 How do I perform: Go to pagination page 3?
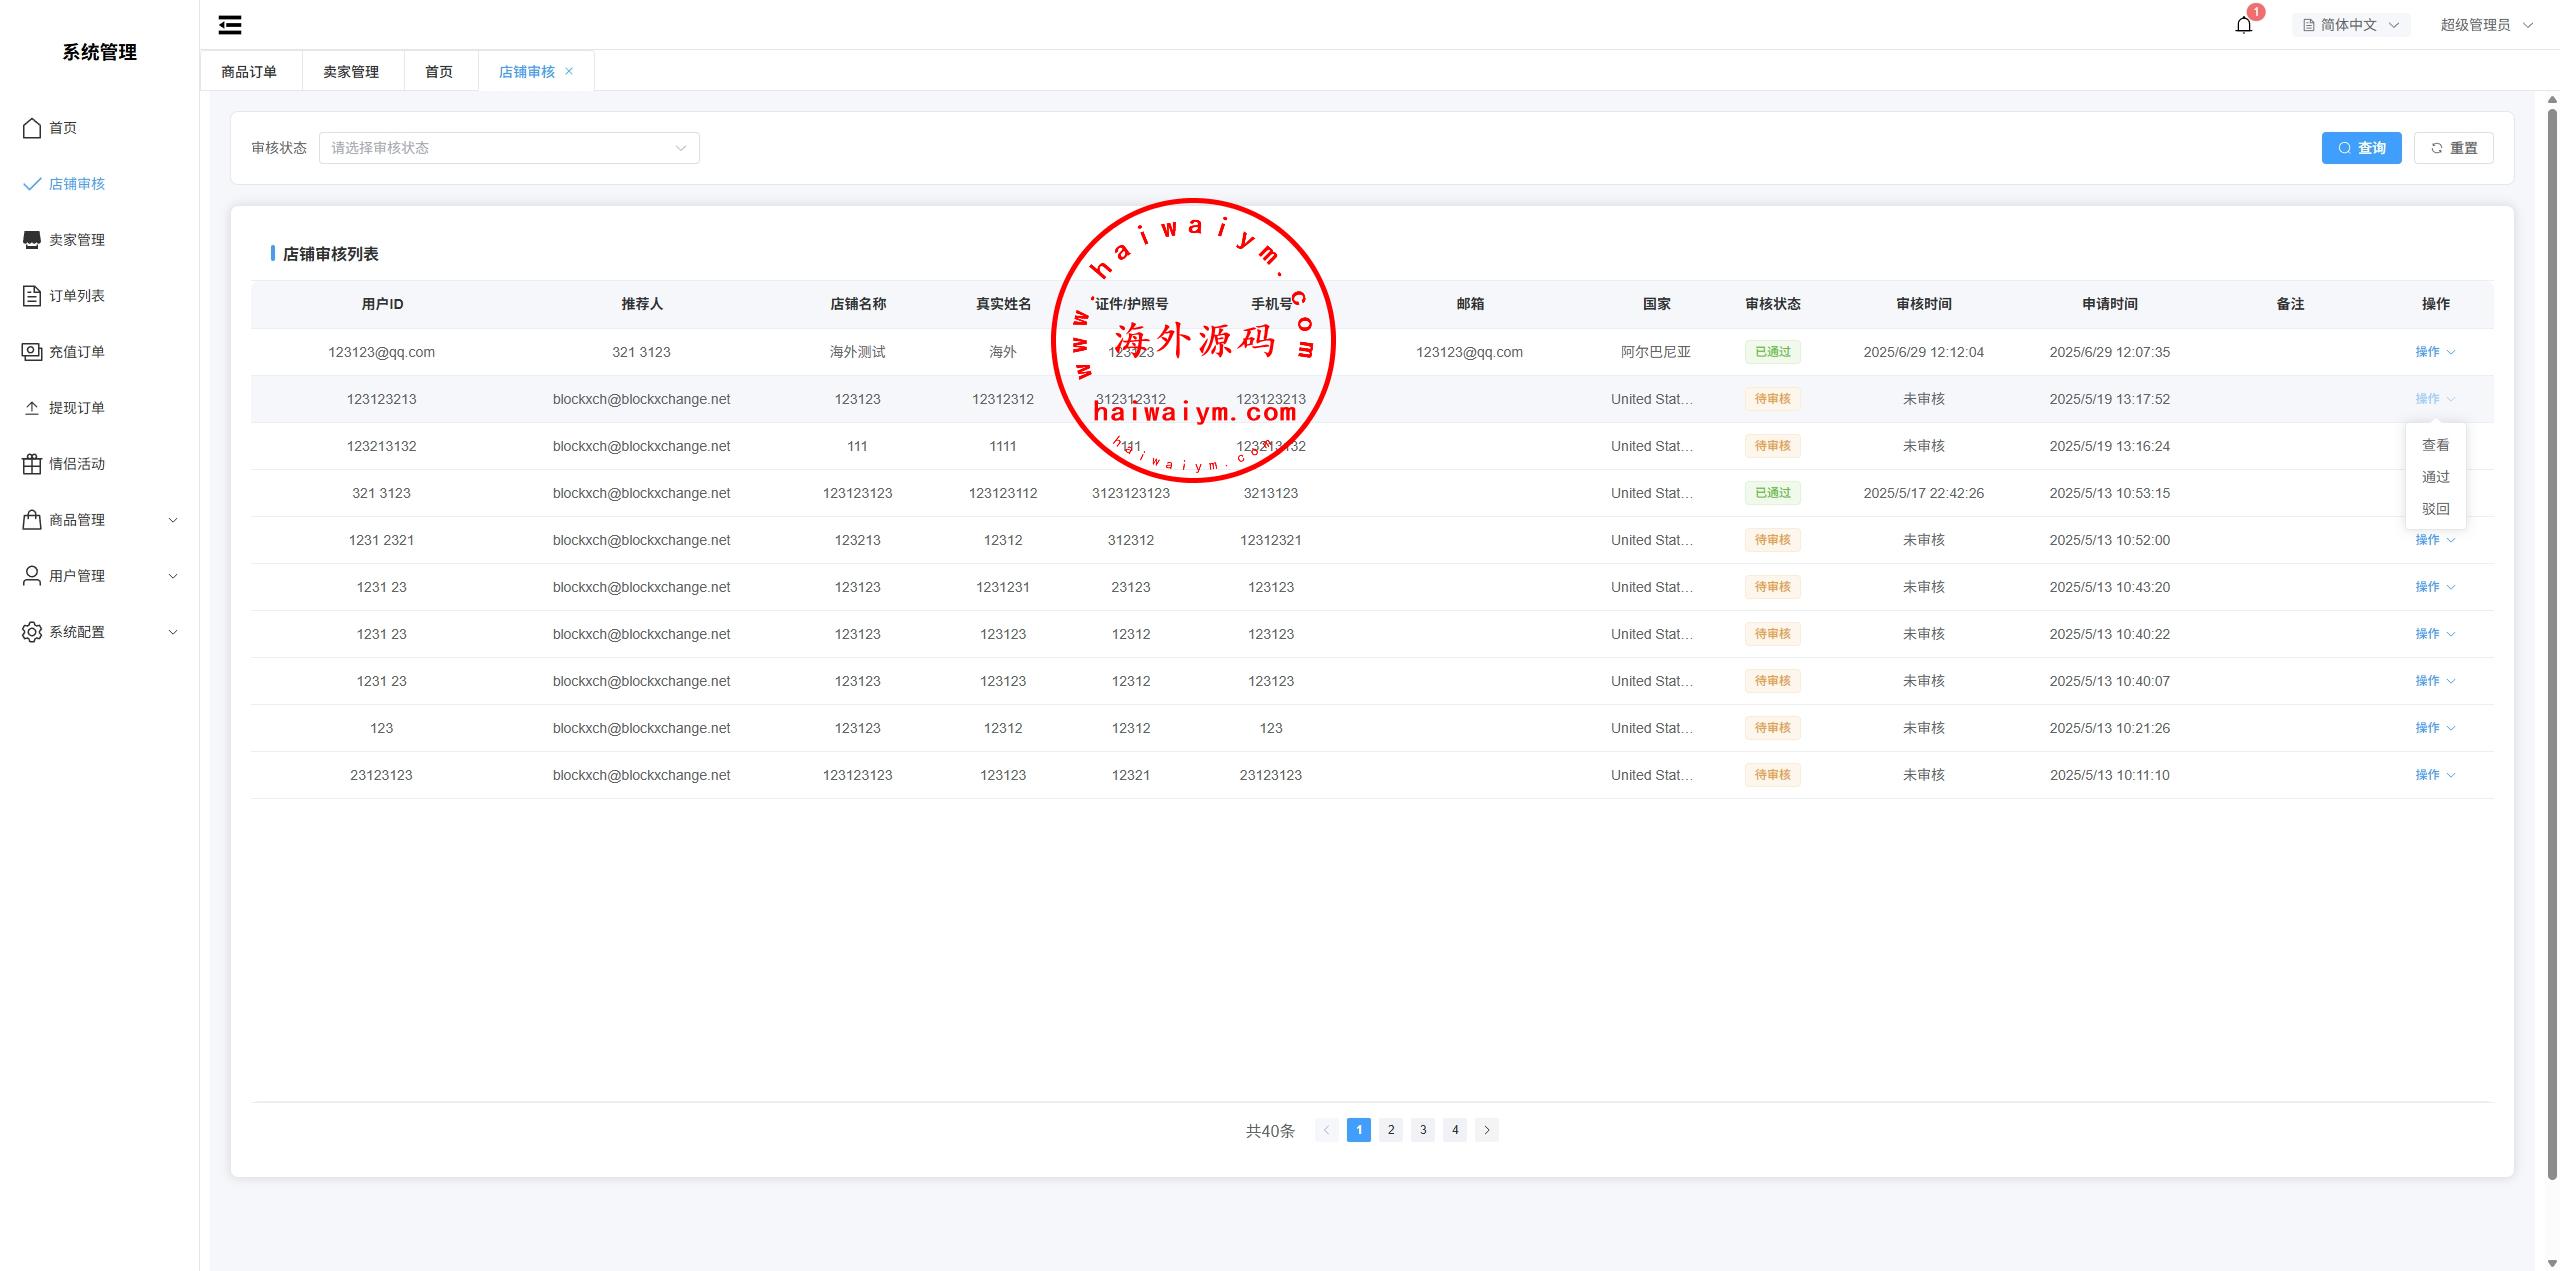1422,1130
